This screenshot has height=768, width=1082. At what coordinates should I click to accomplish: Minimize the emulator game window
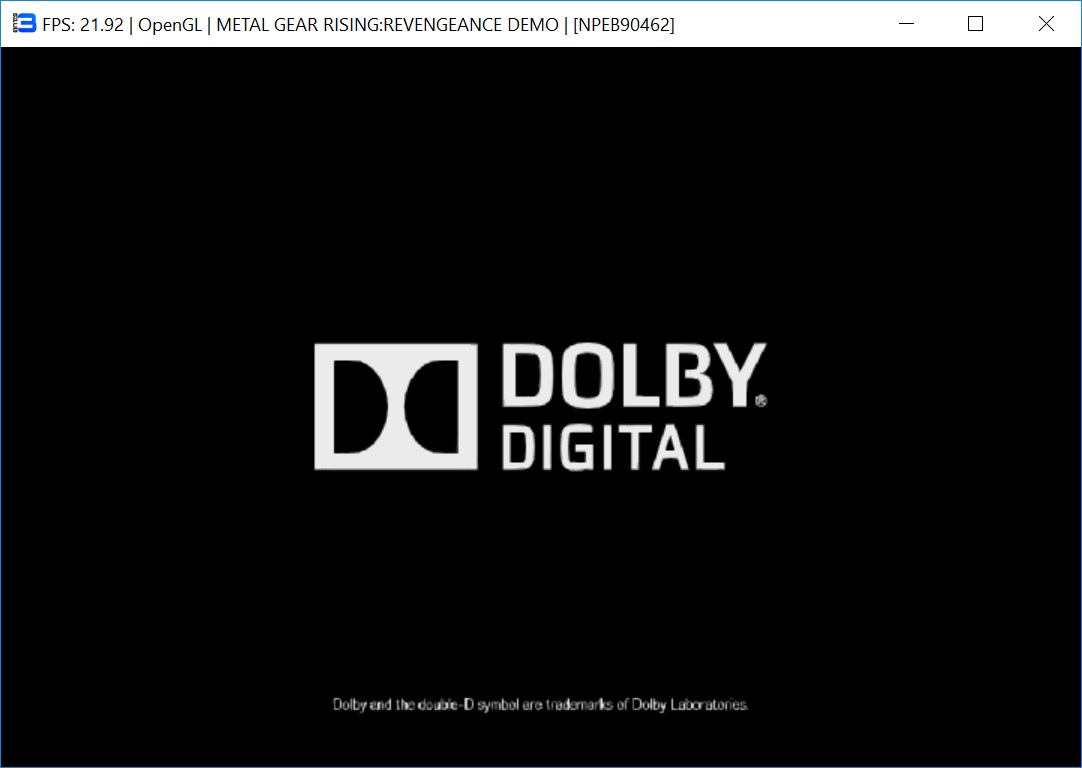point(907,24)
